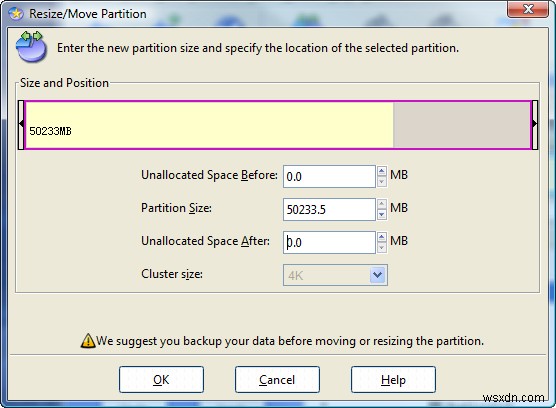
Task: Click the dialog title bar star icon
Action: (16, 13)
